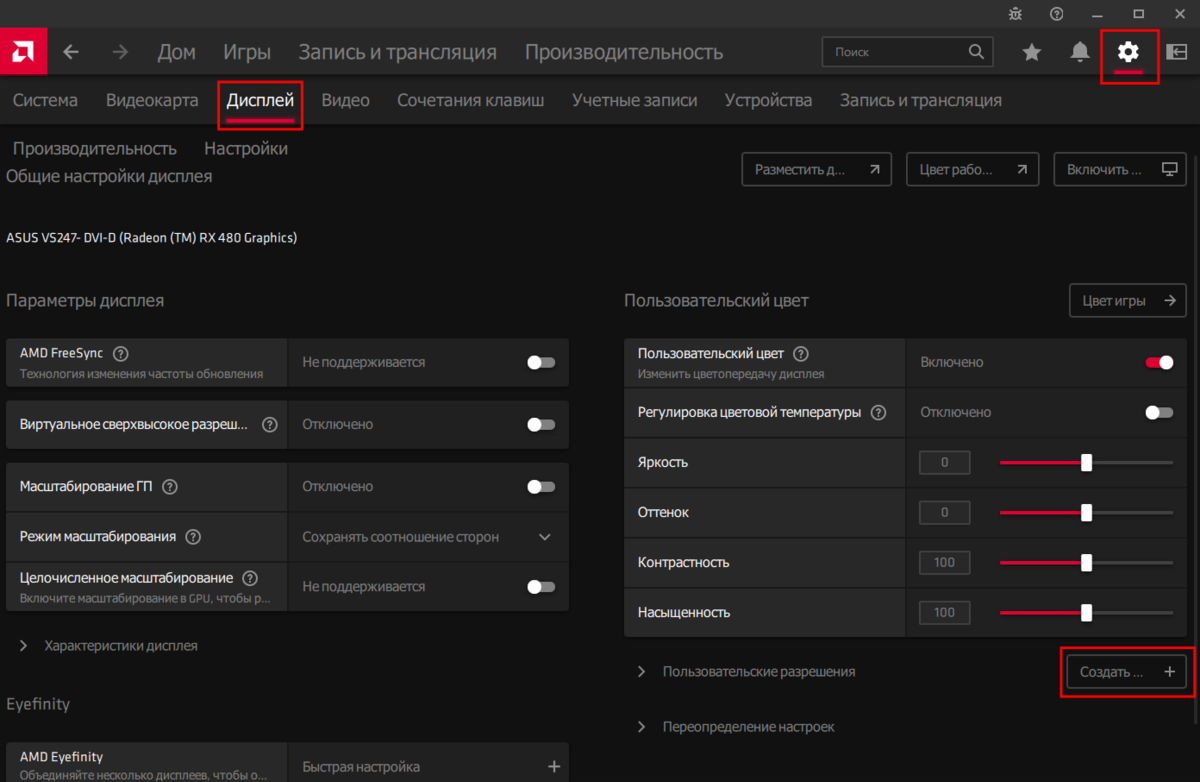Click the Цвет рабо... button
This screenshot has height=782, width=1200.
click(973, 169)
